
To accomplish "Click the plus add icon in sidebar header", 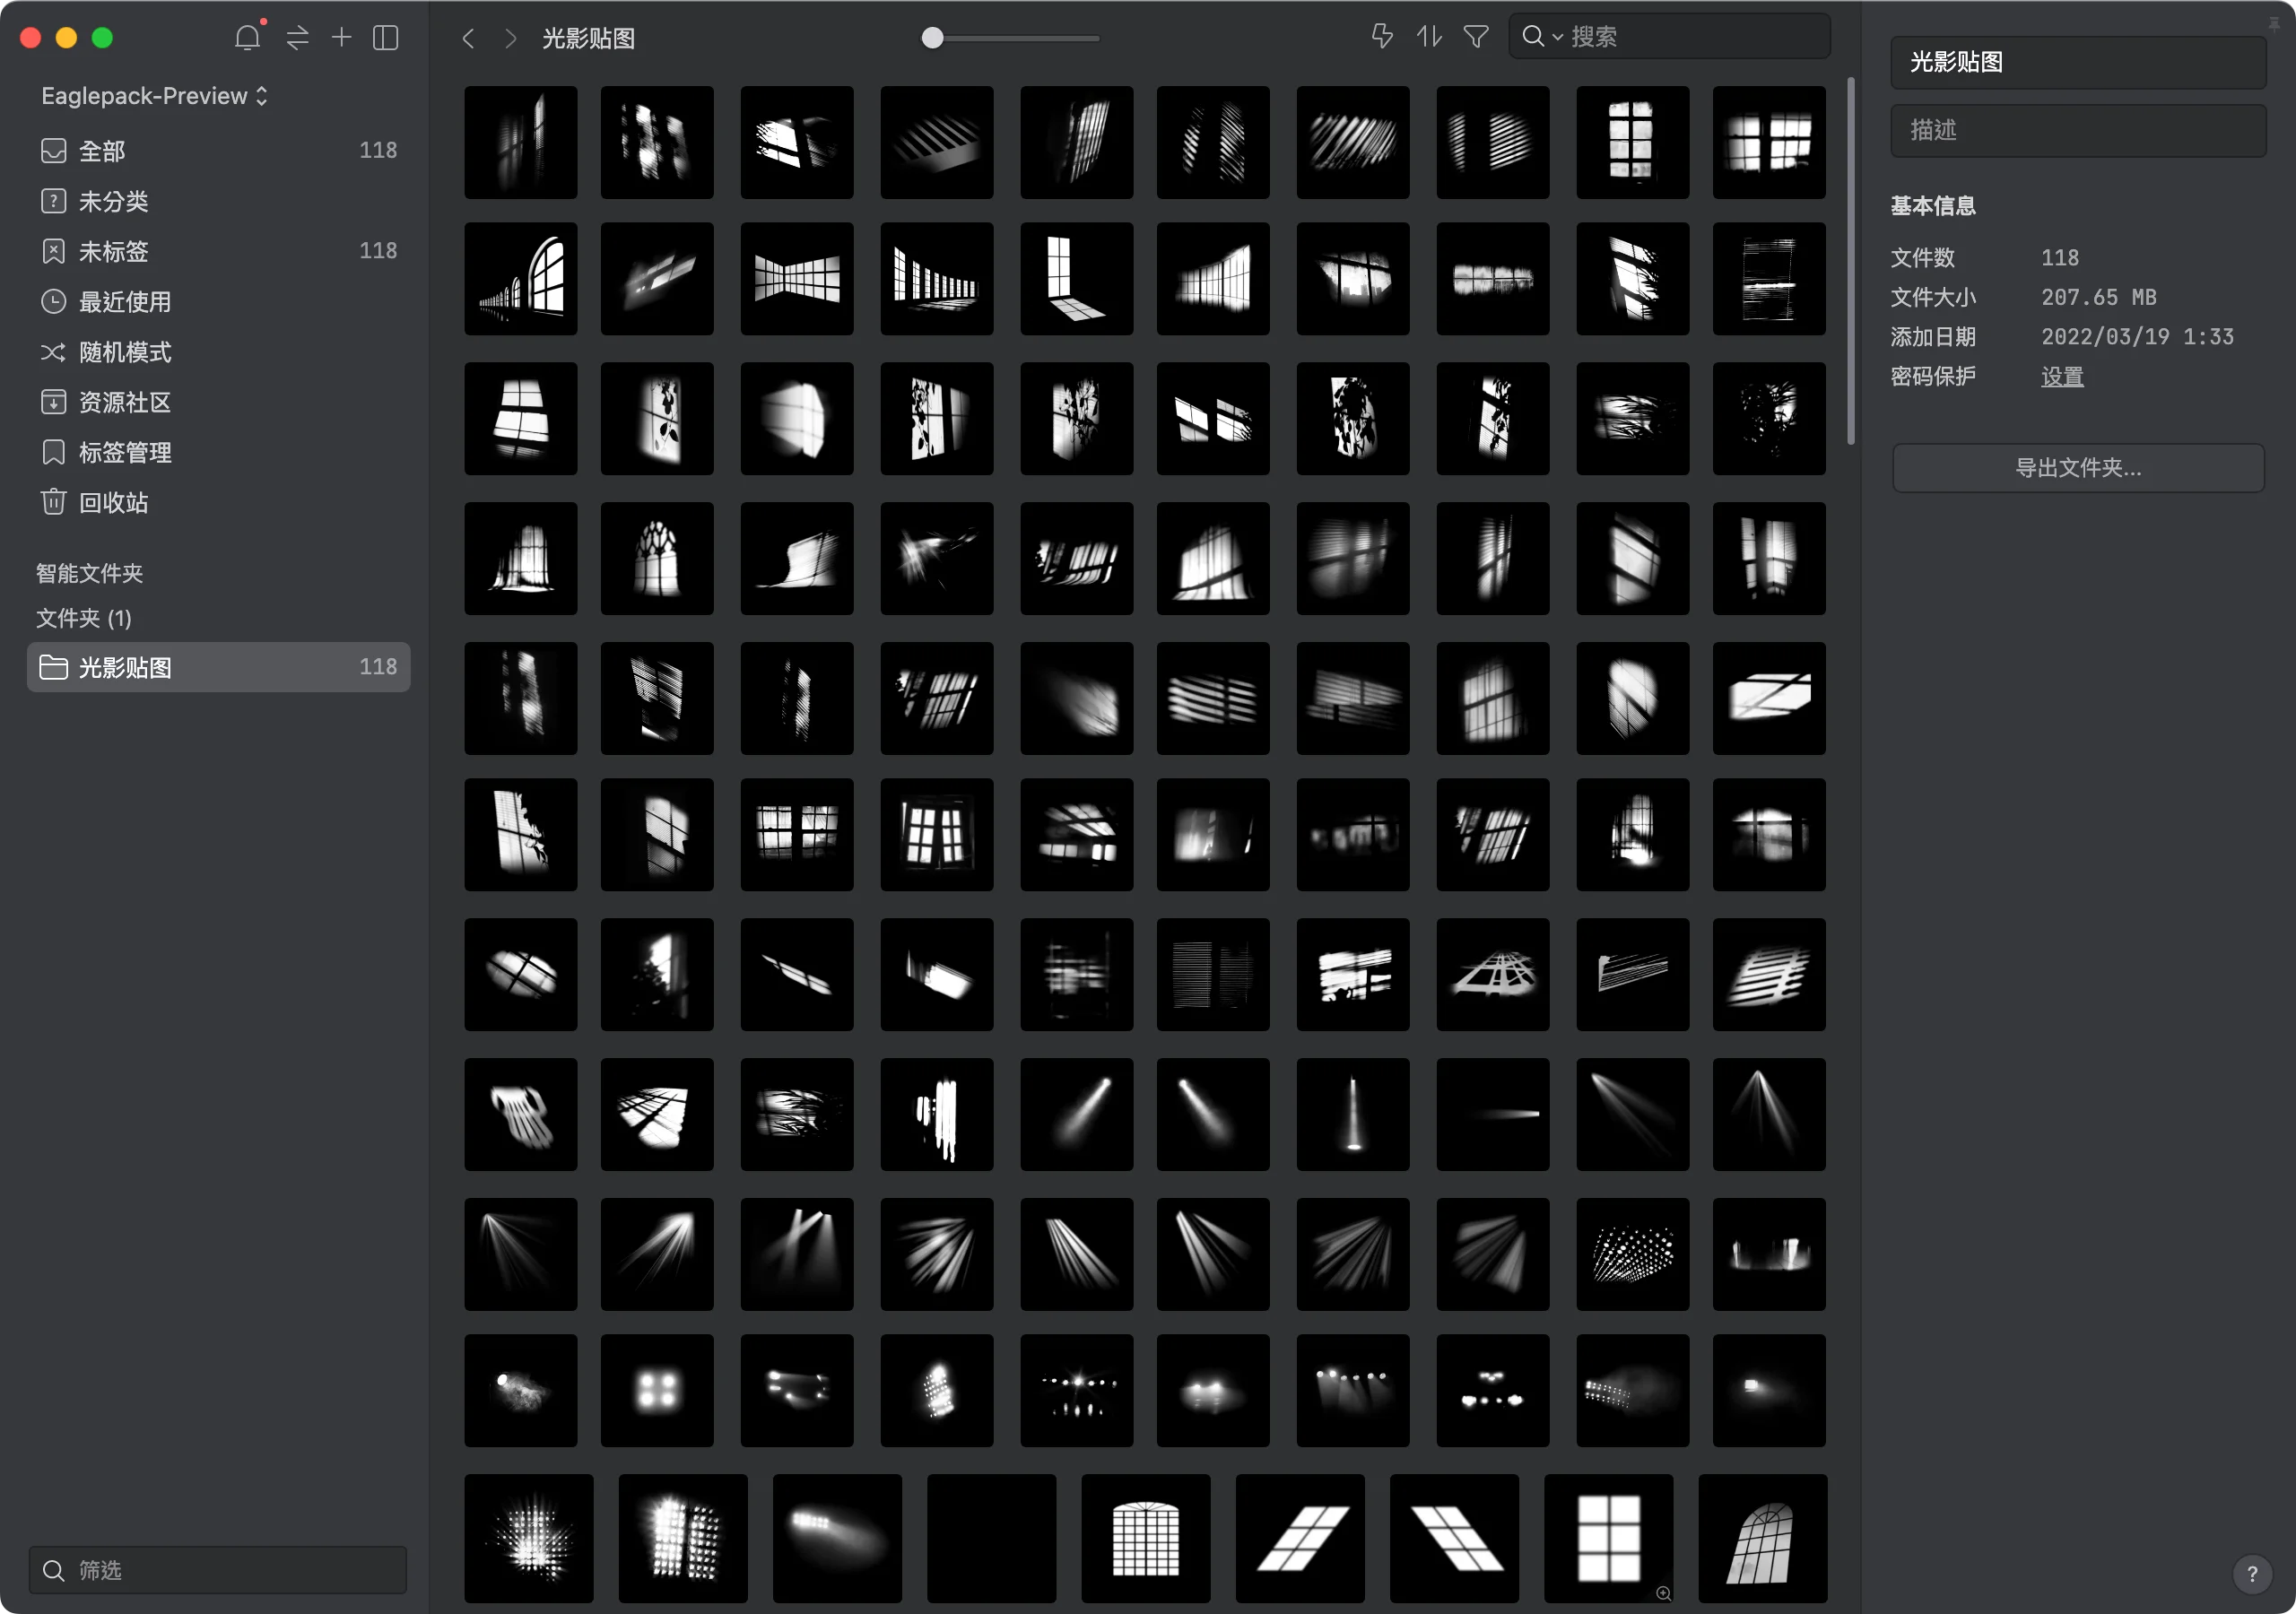I will pos(342,38).
